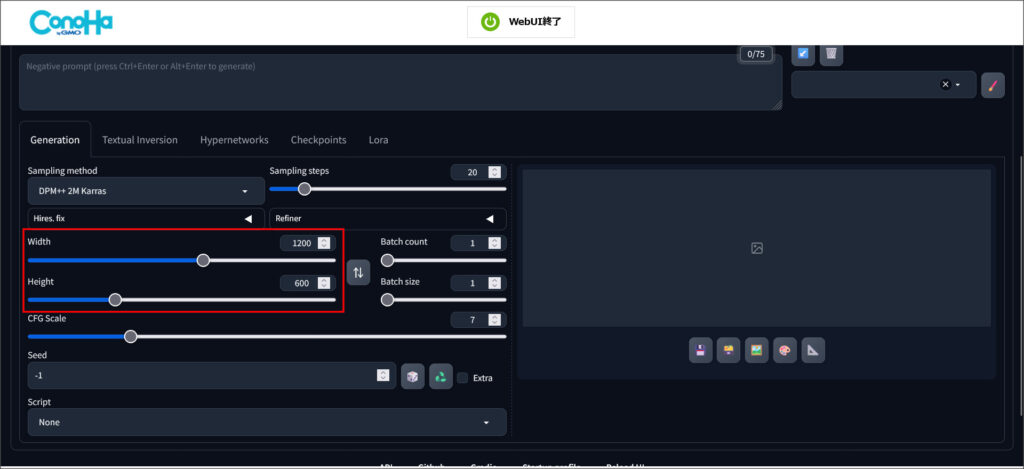Viewport: 1024px width, 469px height.
Task: Click the Height slider handle
Action: click(x=116, y=300)
